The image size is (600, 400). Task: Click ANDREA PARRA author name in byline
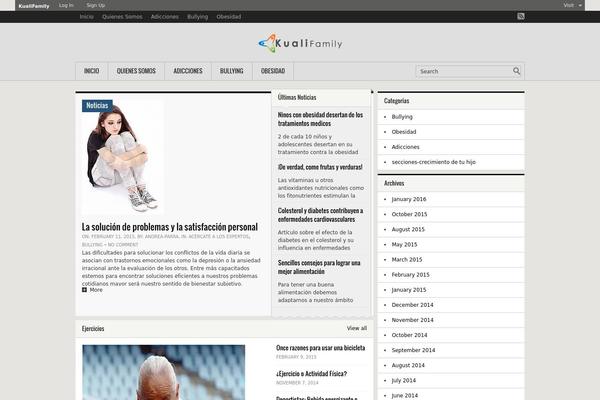pos(161,237)
